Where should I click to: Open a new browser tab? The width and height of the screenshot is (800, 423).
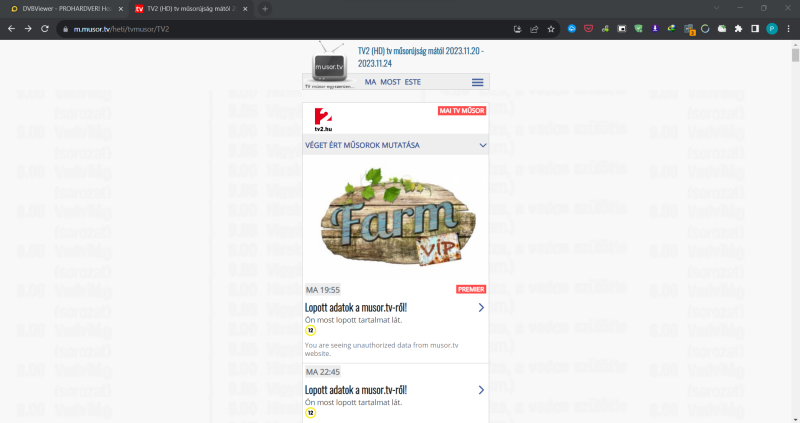pyautogui.click(x=265, y=9)
